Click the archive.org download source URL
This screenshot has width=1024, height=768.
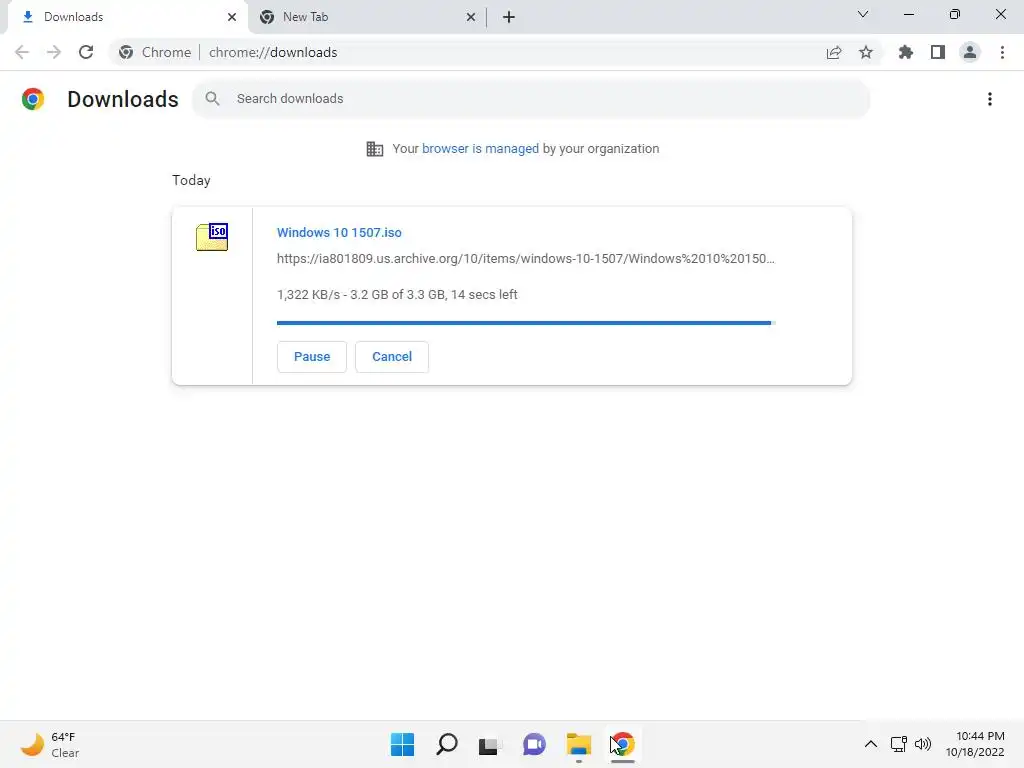pos(526,259)
